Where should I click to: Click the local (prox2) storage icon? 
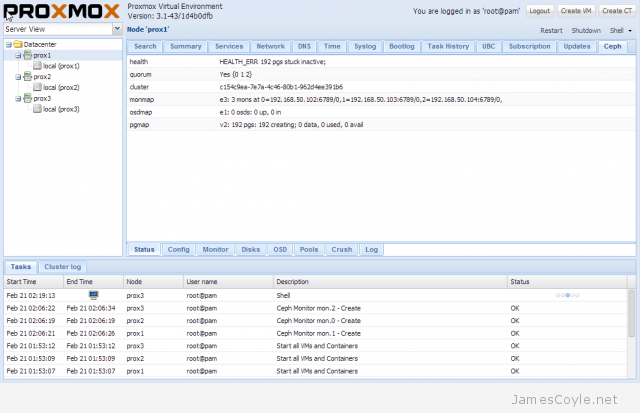pos(37,87)
